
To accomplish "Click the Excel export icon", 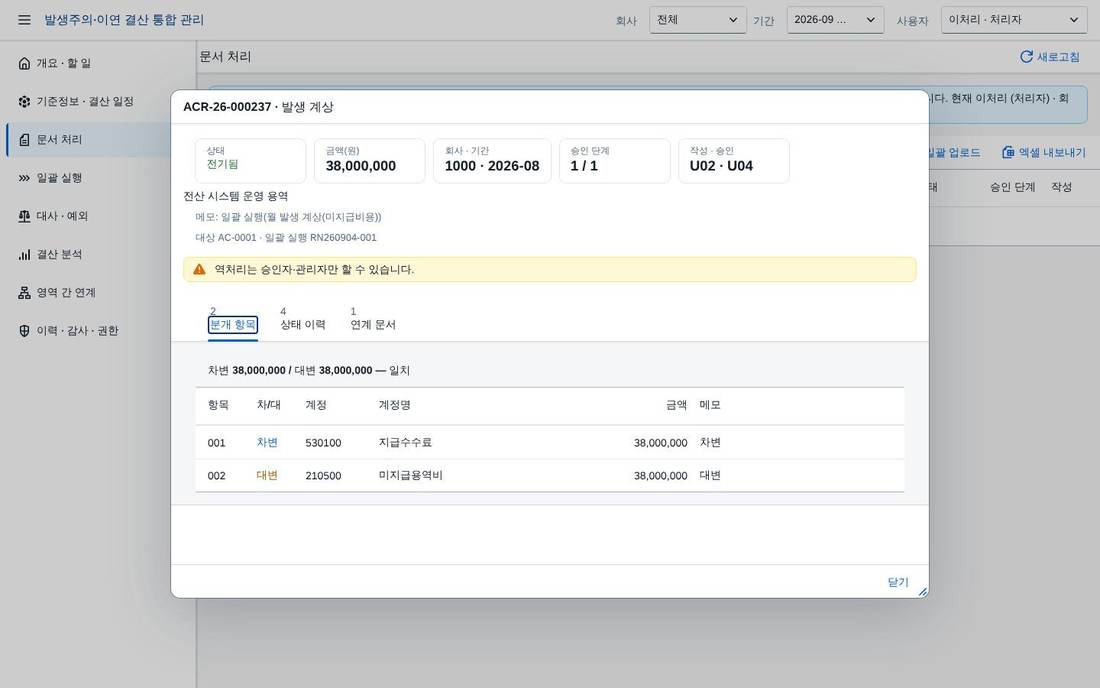I will tap(1008, 152).
